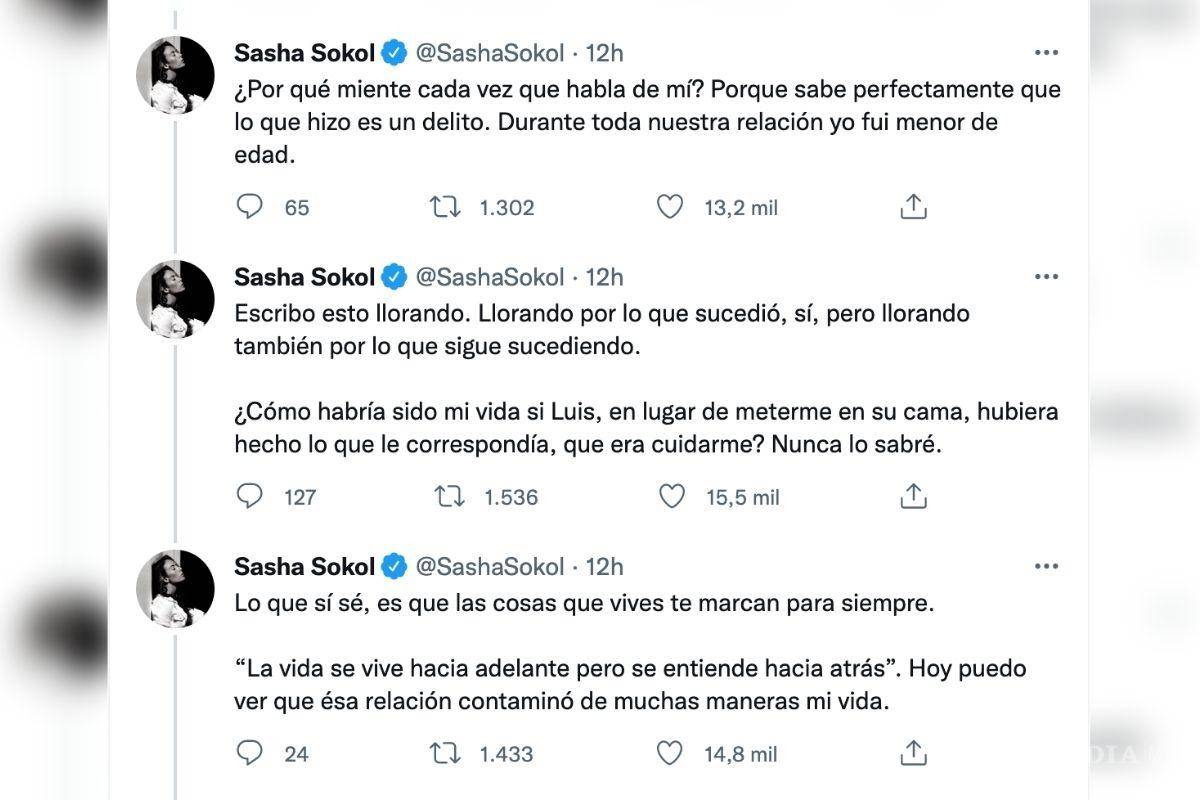Open the @SashaSokol profile handle link
This screenshot has height=800, width=1200.
coord(489,54)
